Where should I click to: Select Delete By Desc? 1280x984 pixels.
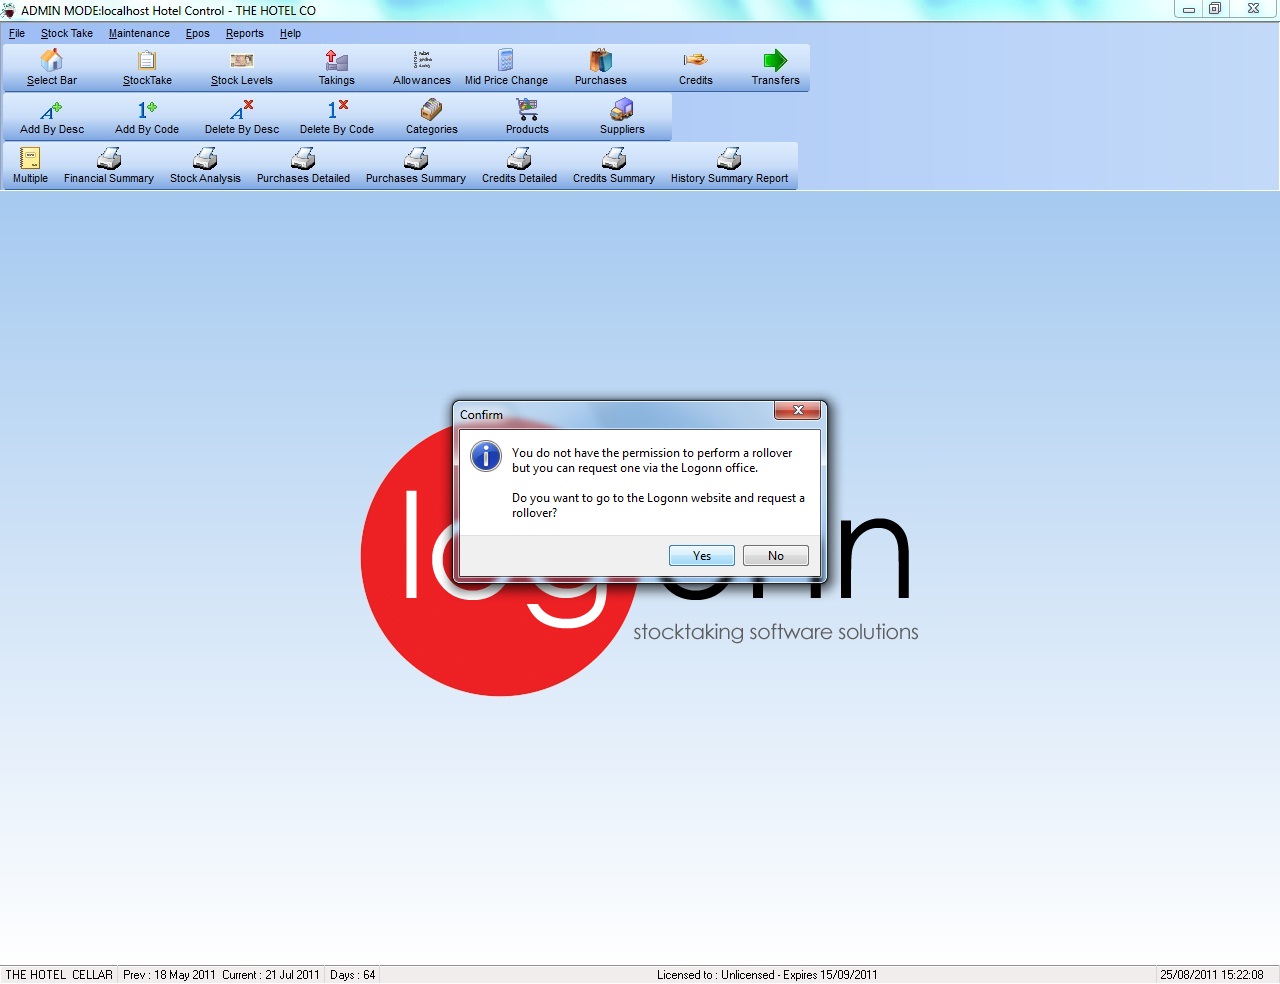(x=242, y=117)
